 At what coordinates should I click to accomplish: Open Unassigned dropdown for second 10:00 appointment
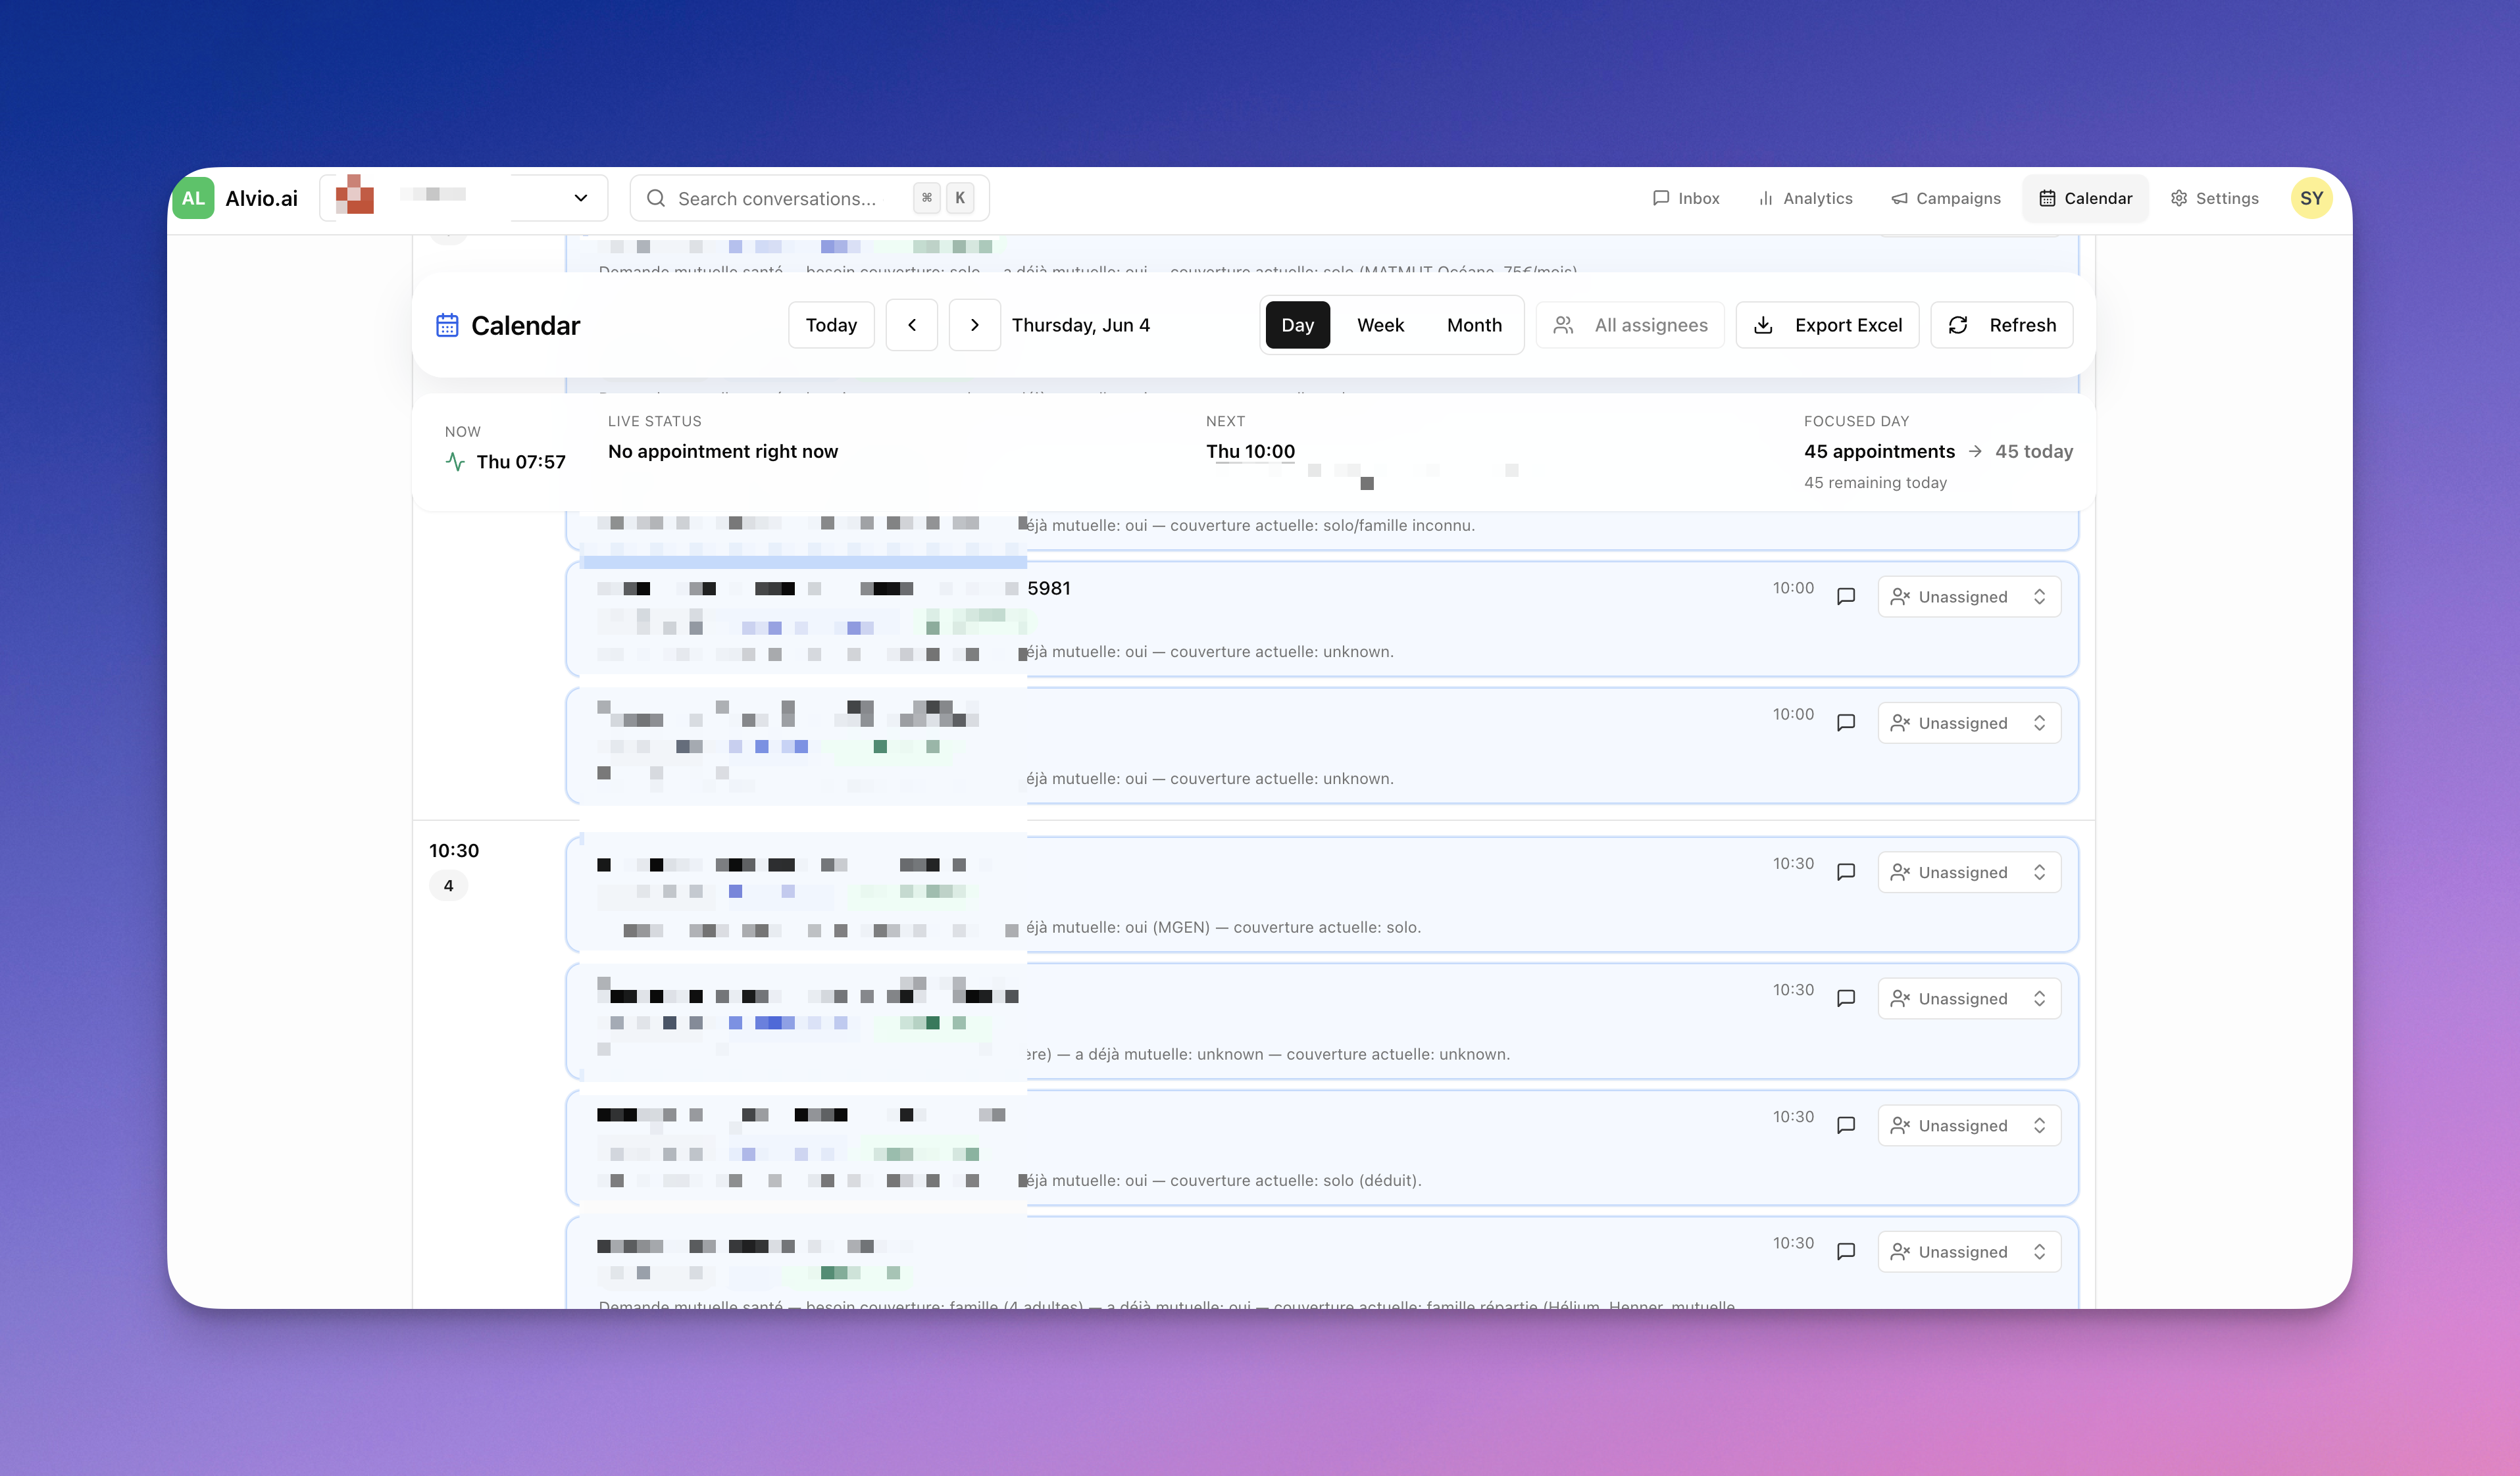tap(1969, 723)
